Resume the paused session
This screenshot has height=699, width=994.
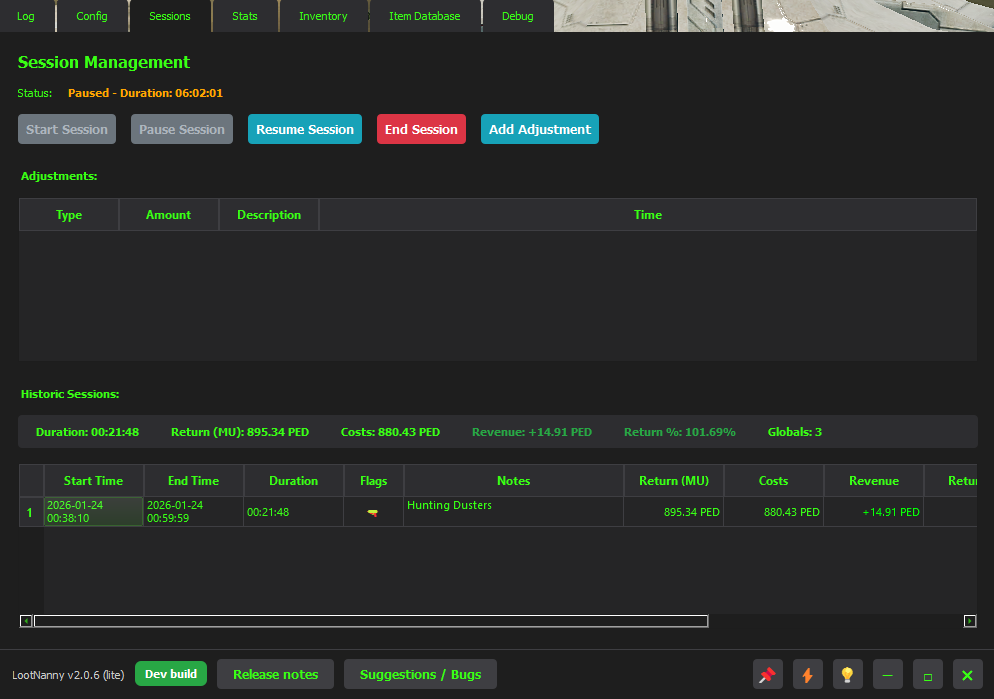tap(305, 129)
